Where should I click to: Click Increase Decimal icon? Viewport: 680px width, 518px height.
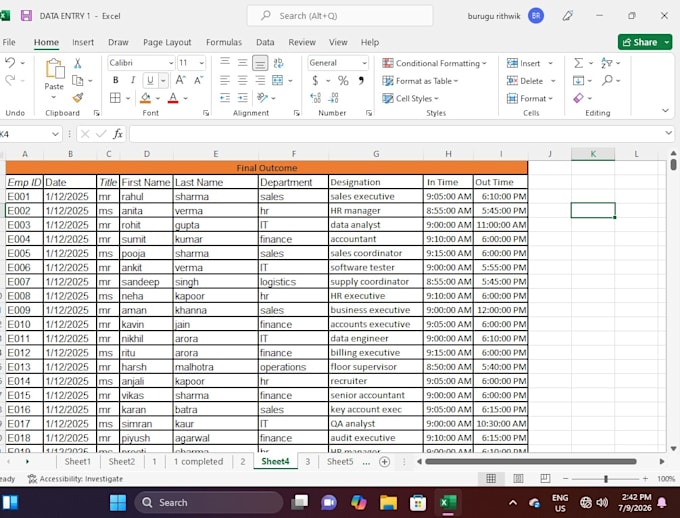[x=316, y=98]
